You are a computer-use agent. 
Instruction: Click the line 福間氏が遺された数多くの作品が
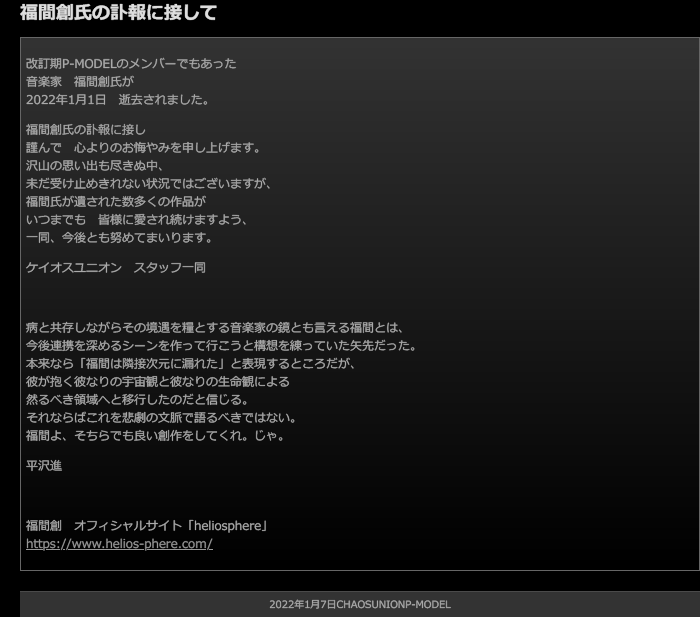pyautogui.click(x=116, y=202)
